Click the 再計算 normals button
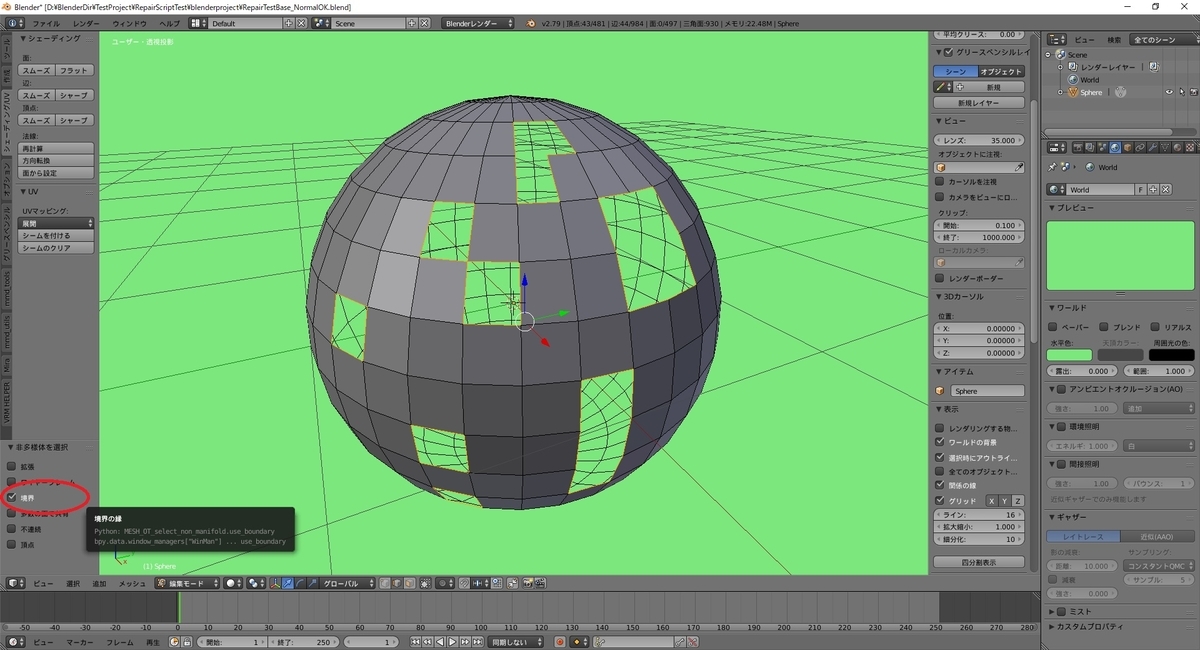The image size is (1200, 650). click(x=57, y=148)
